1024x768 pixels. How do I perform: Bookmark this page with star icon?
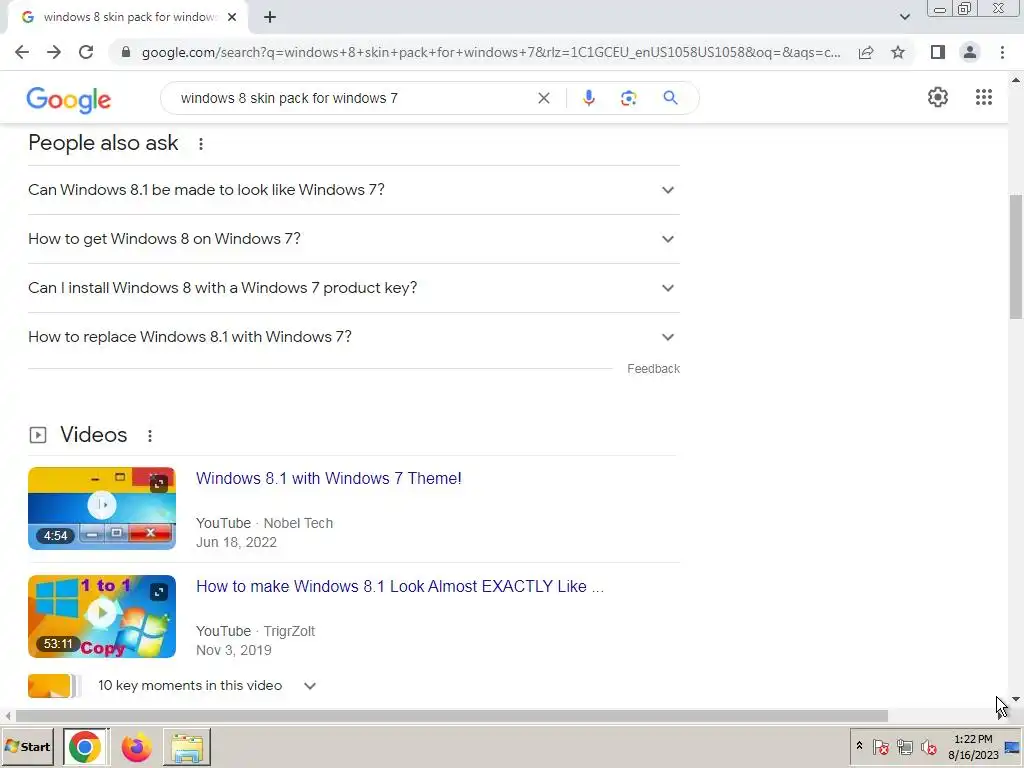coord(898,52)
